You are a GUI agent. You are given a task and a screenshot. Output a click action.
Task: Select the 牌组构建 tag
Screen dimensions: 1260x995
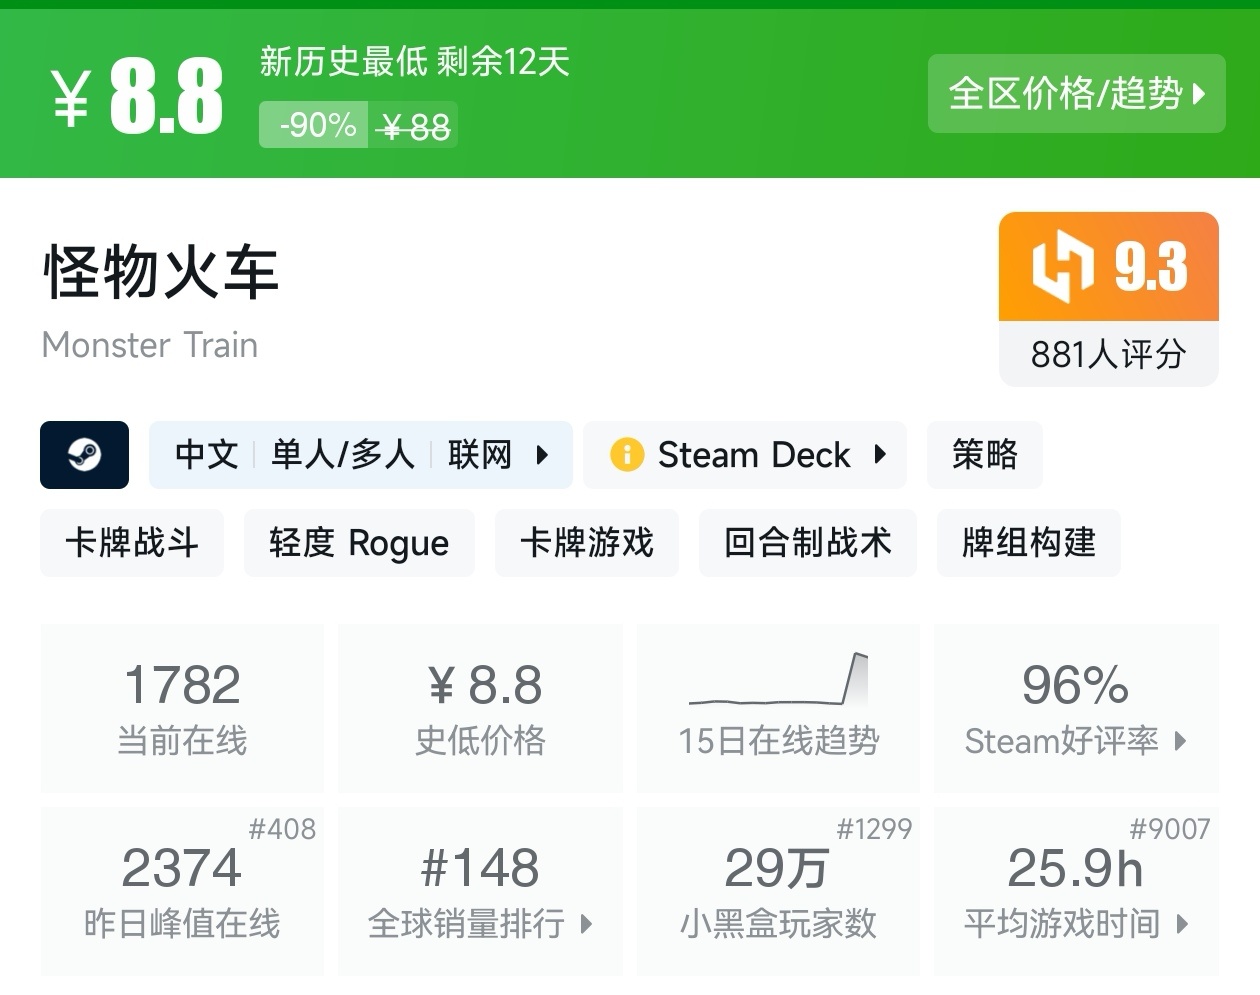1028,543
